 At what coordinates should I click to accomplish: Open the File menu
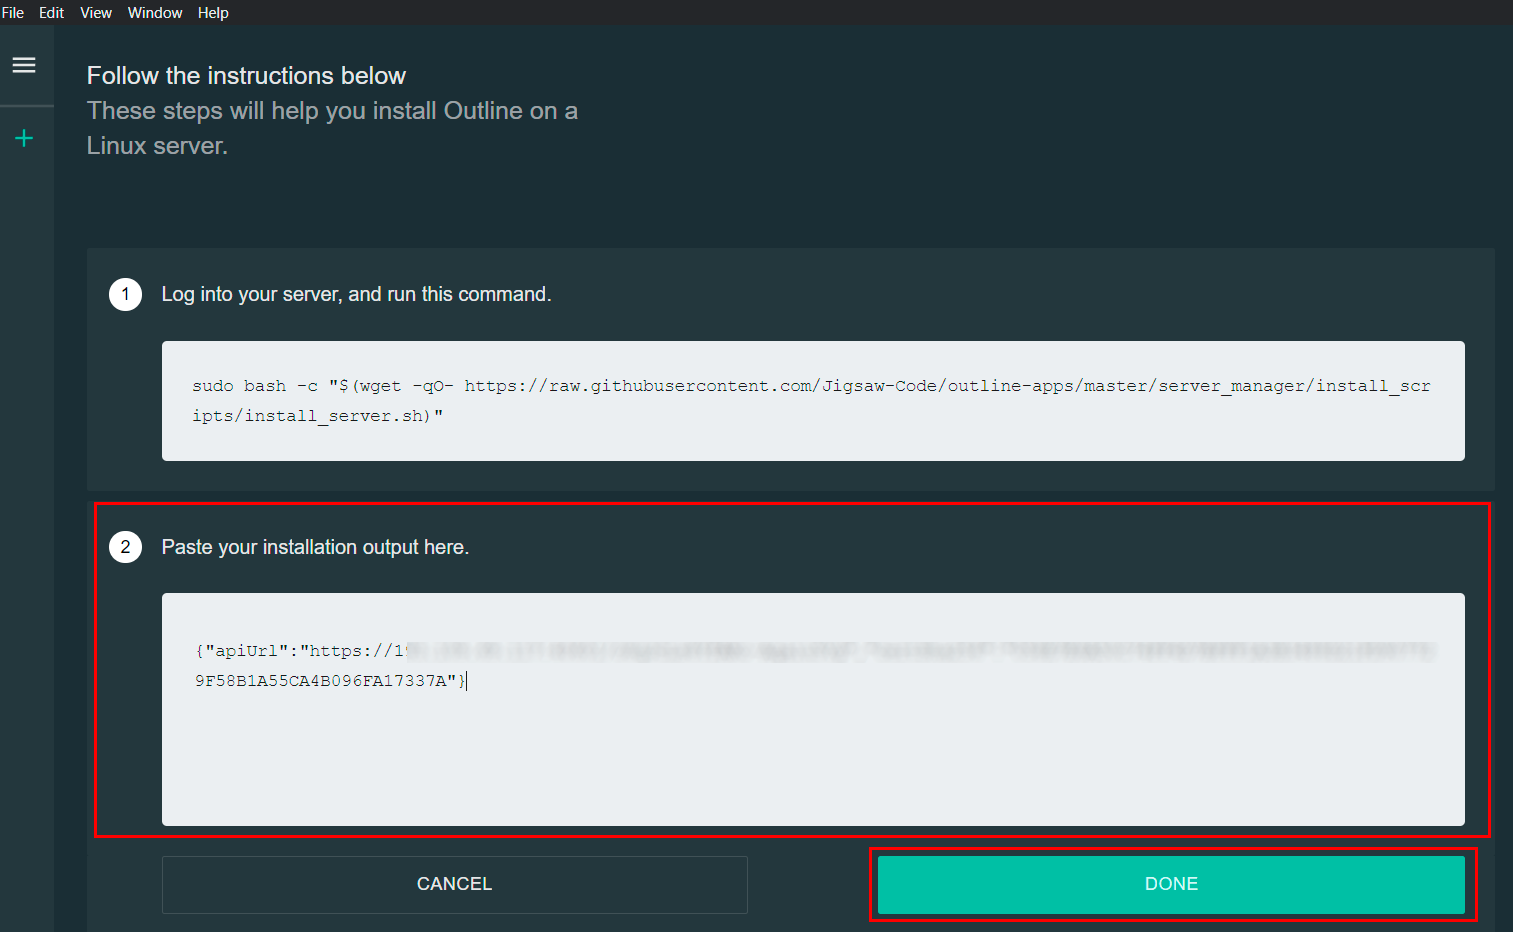point(13,13)
